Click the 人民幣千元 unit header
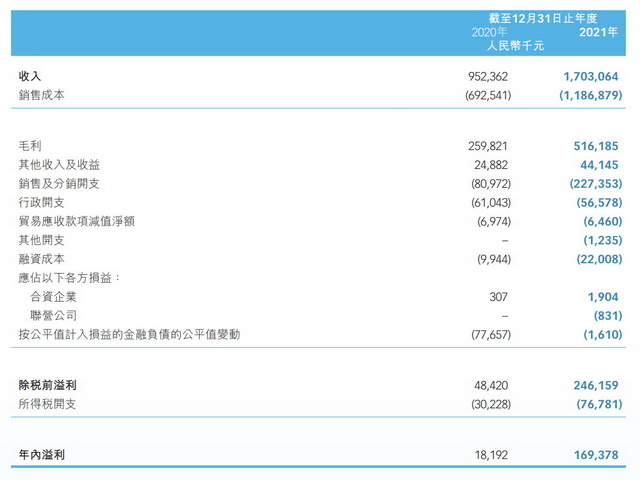The image size is (640, 480). 514,46
